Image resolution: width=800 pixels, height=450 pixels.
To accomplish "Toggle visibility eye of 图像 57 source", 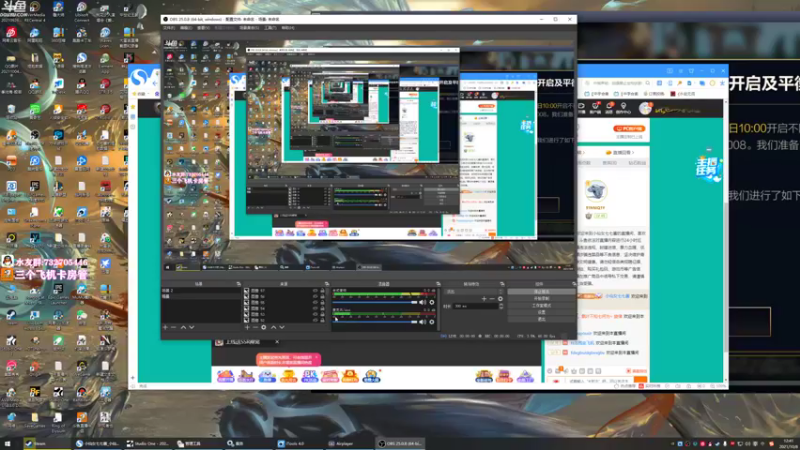I will coord(315,290).
